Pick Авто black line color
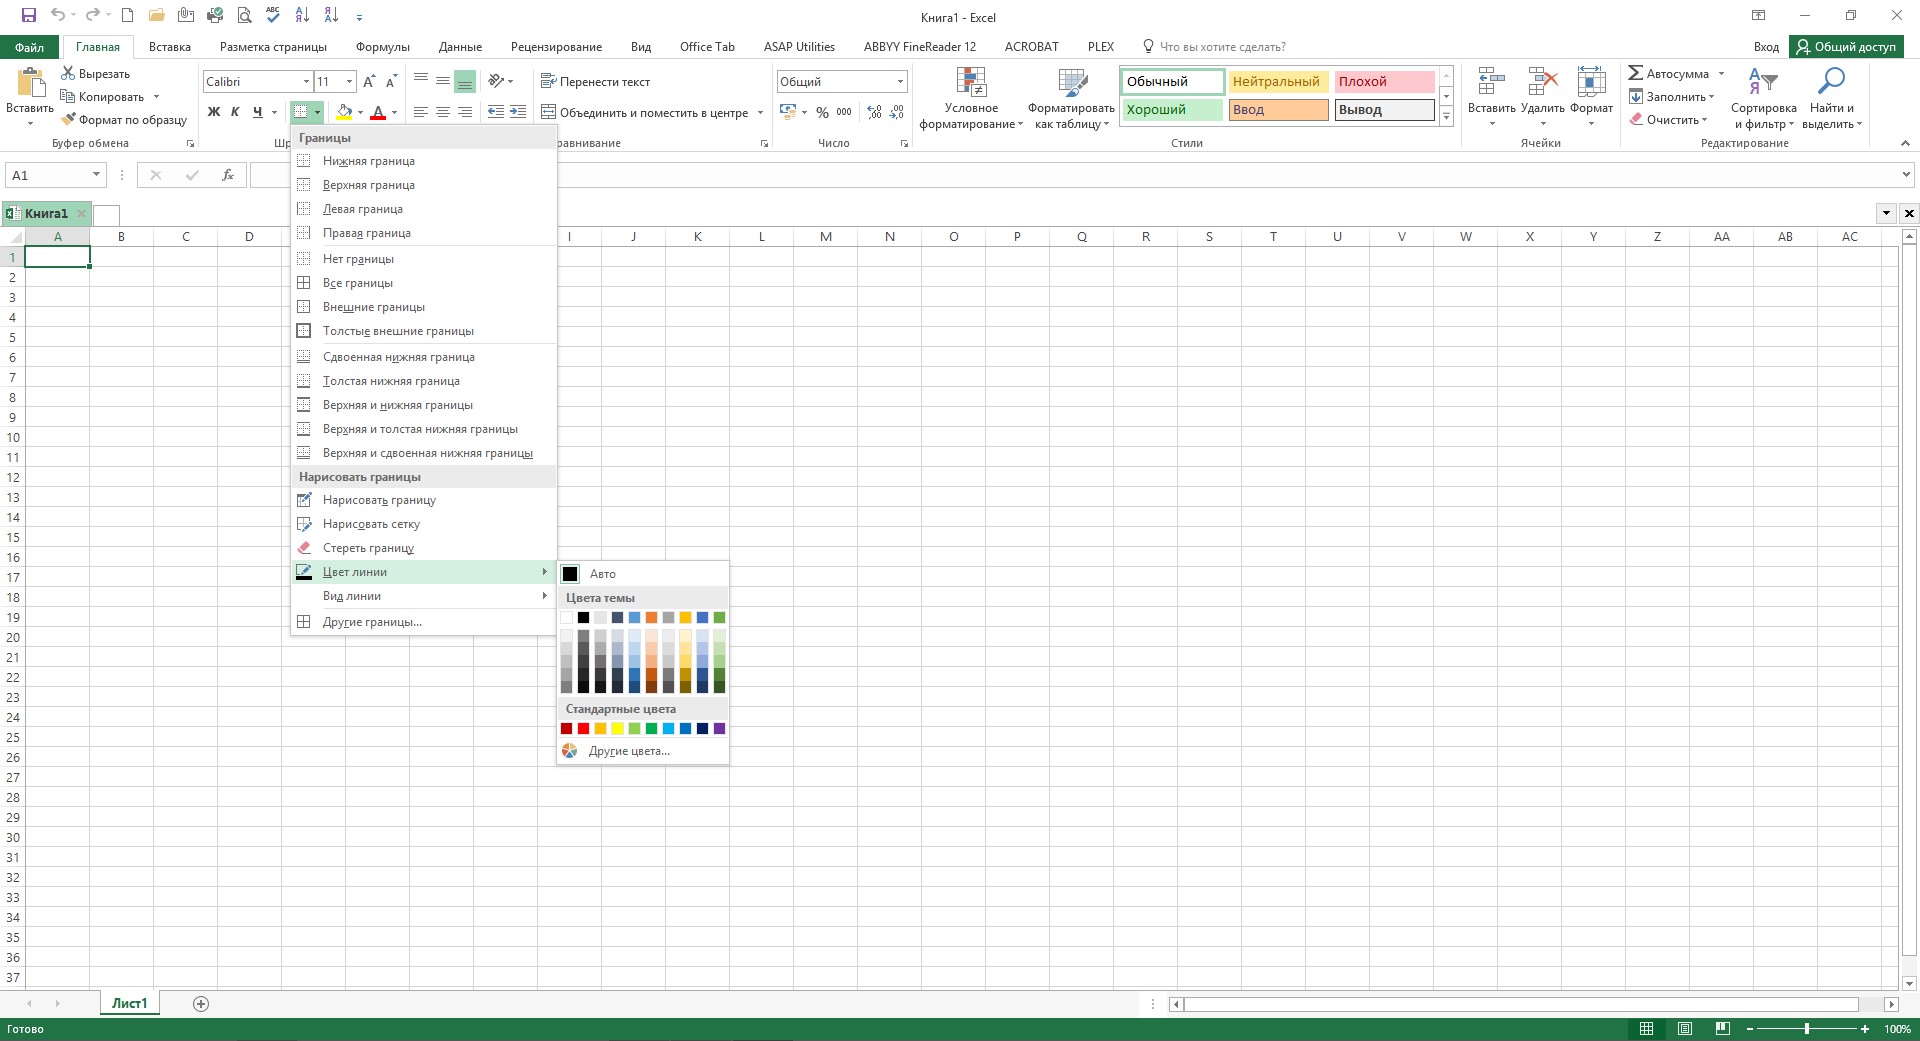This screenshot has width=1920, height=1041. pos(642,574)
